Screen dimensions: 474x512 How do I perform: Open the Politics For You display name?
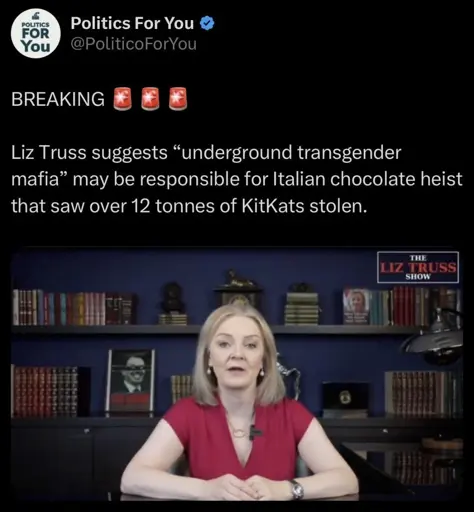coord(132,23)
